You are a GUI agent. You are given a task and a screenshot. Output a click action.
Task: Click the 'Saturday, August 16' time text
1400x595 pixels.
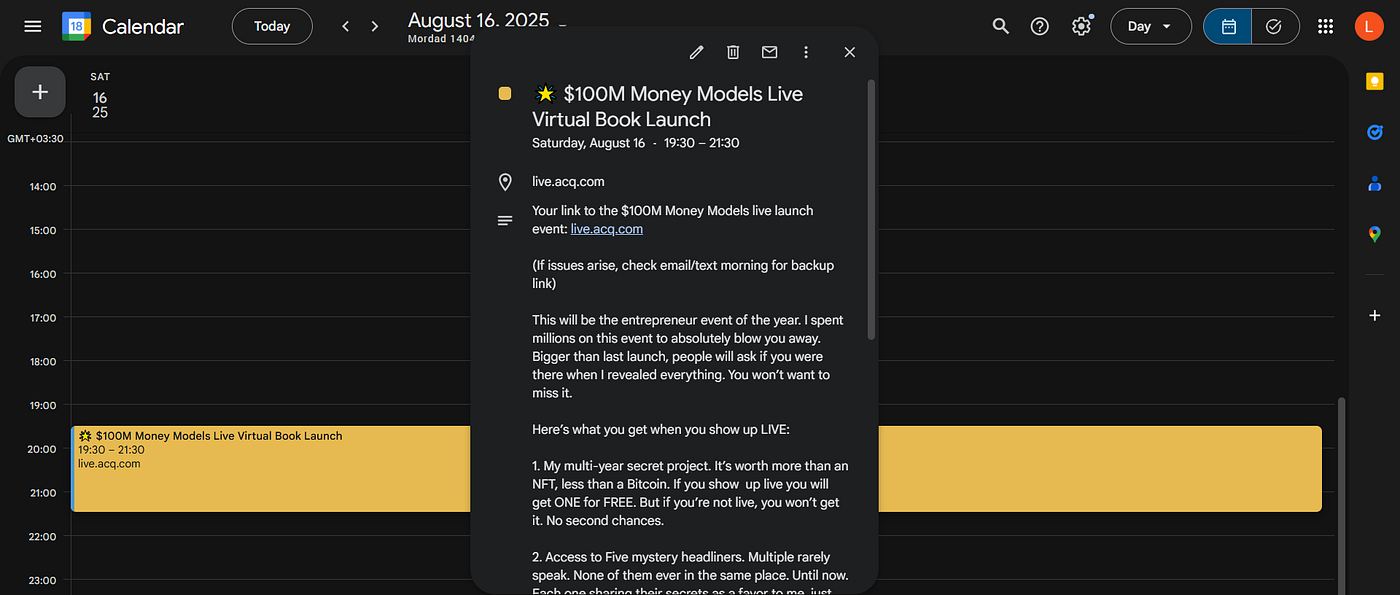click(x=636, y=143)
